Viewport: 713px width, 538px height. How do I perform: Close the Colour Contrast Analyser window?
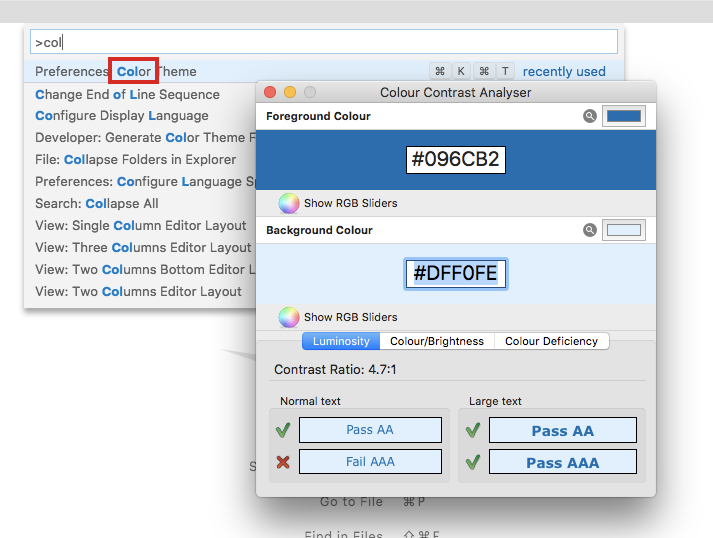[270, 92]
